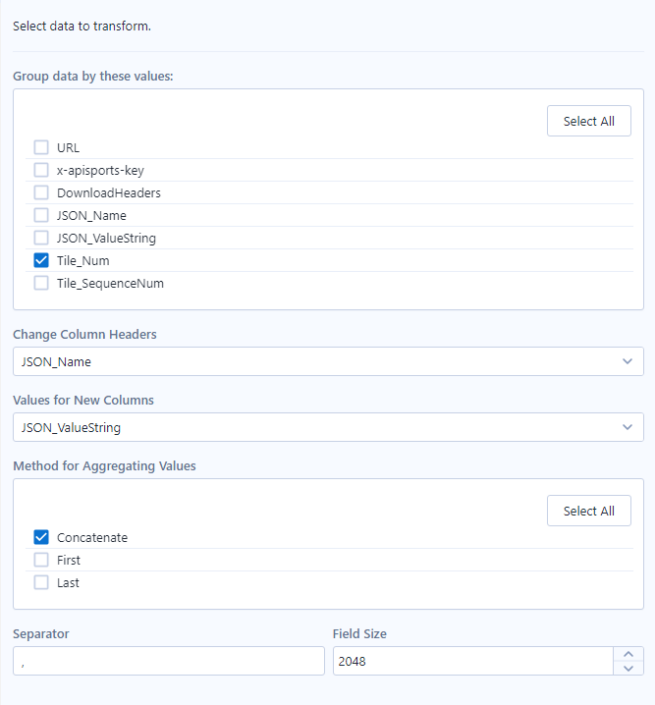Click Select All for aggregating methods

point(588,511)
